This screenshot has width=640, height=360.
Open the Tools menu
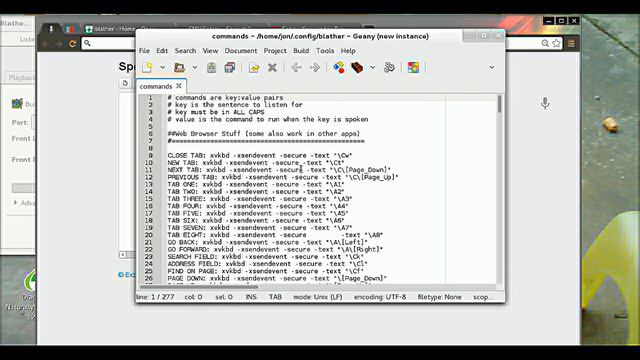[325, 51]
